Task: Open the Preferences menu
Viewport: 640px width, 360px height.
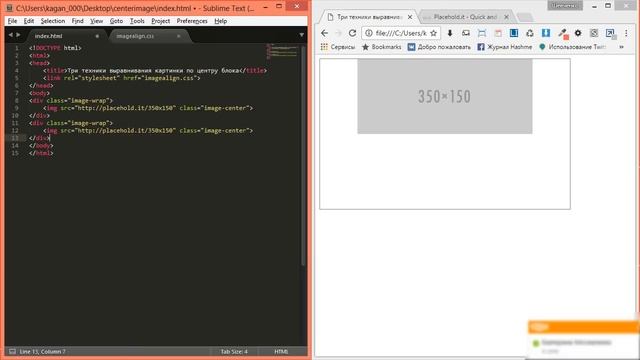Action: pos(192,21)
